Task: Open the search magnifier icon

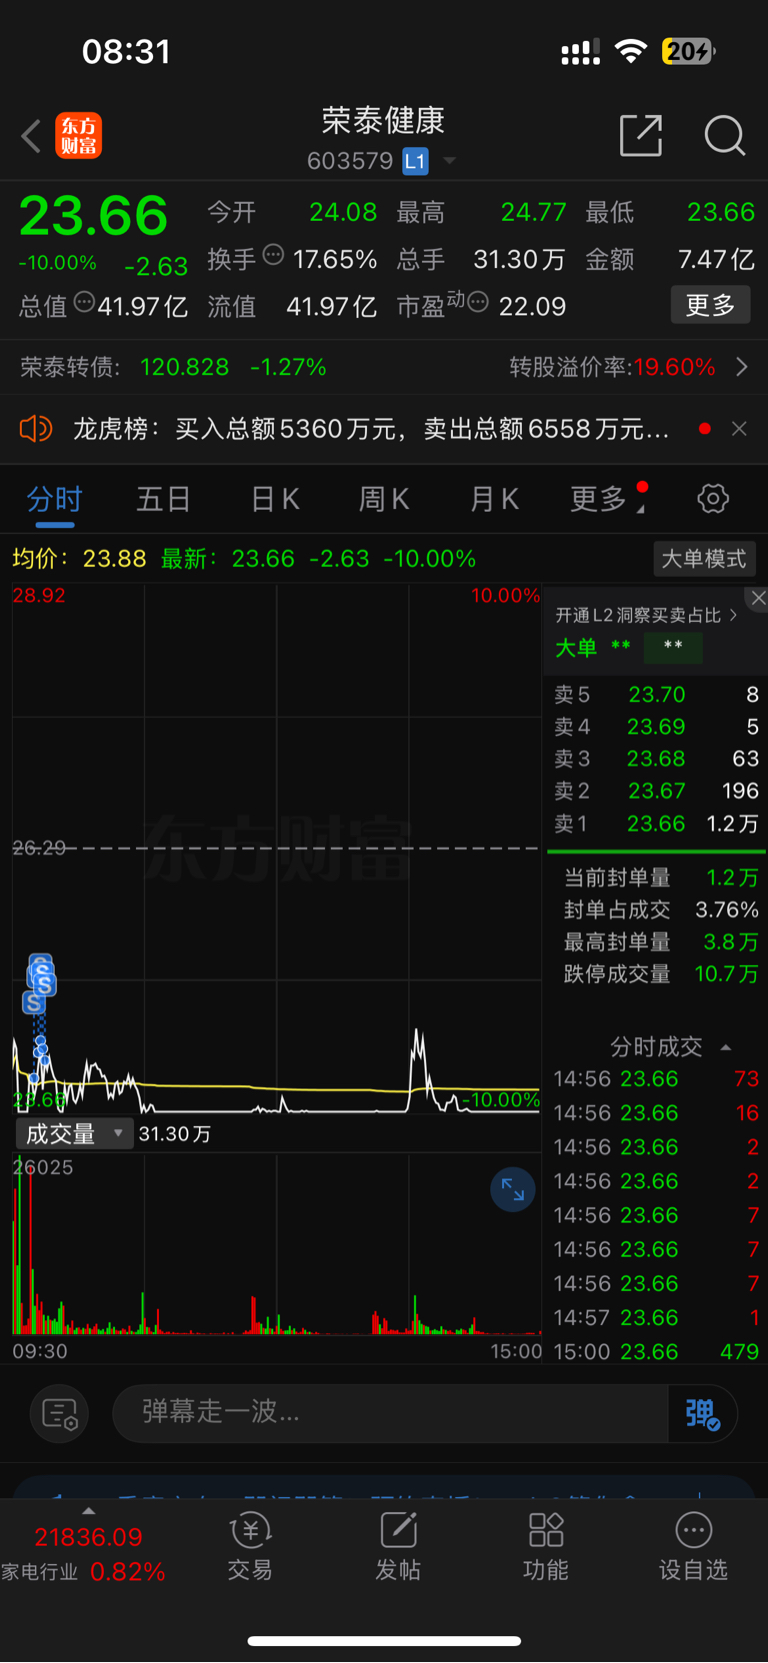Action: pyautogui.click(x=725, y=135)
